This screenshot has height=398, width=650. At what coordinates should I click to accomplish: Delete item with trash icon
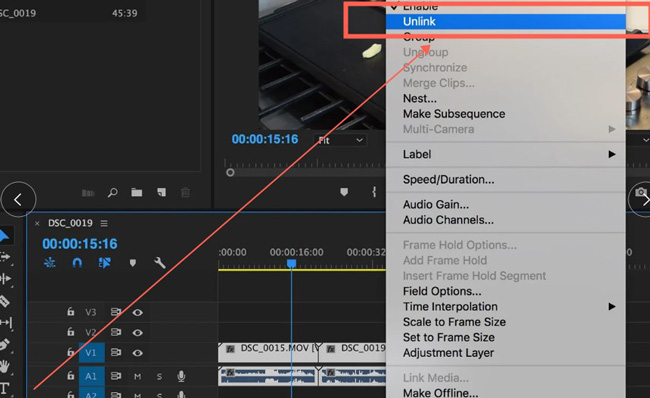185,192
